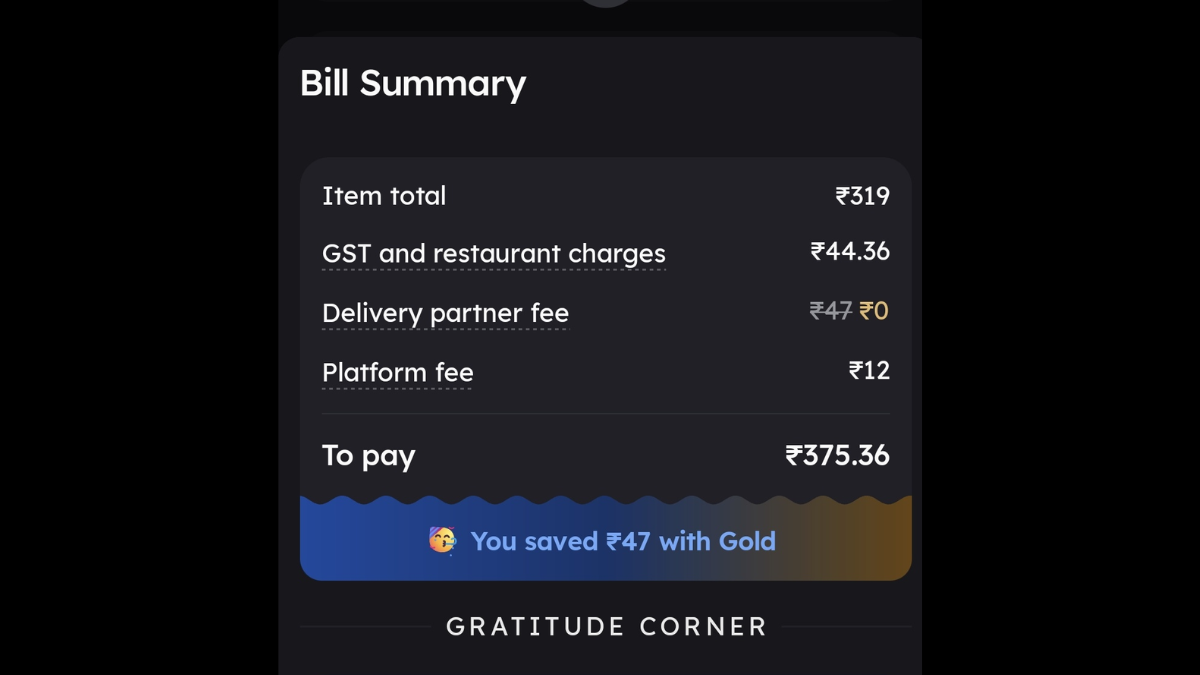Tap the struck-through ₹47 delivery fee
Viewport: 1200px width, 675px height.
coord(830,311)
